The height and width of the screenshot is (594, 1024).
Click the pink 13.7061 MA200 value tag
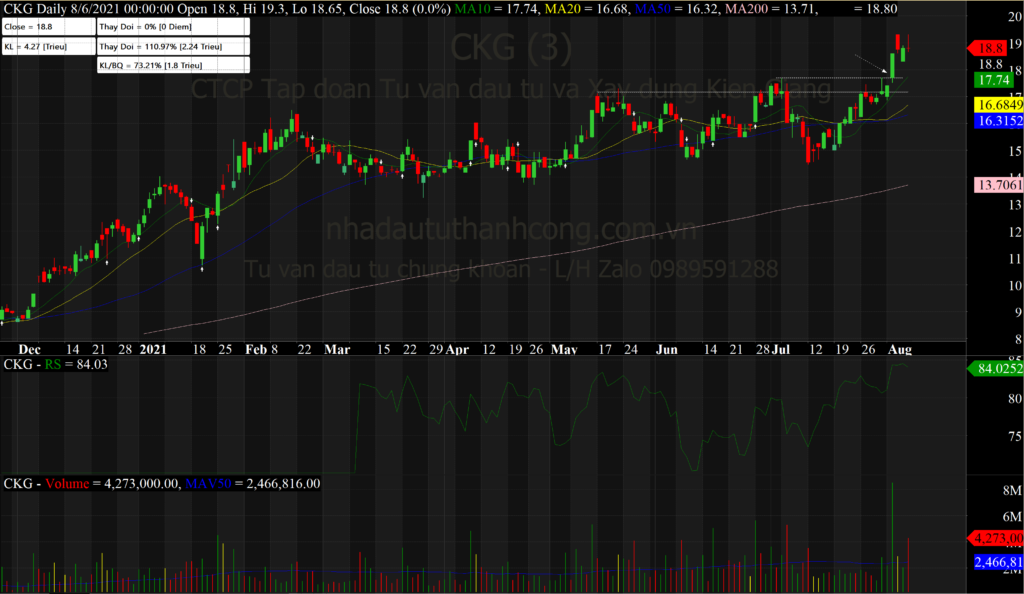tap(996, 186)
